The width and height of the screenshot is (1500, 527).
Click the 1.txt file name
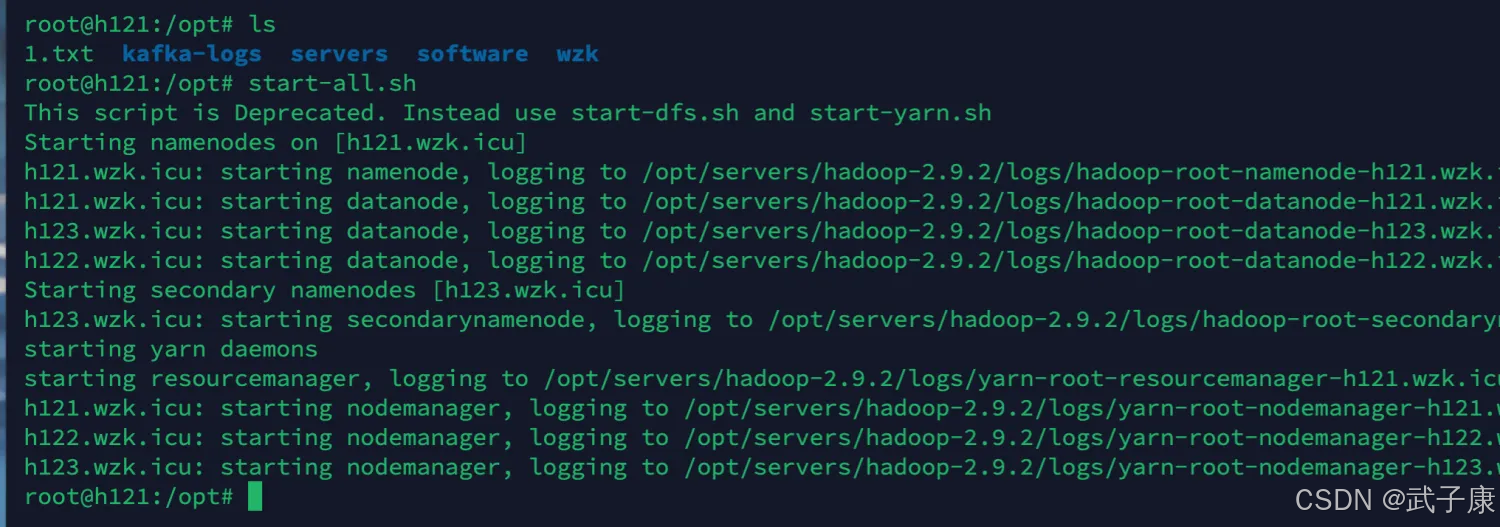click(x=59, y=54)
